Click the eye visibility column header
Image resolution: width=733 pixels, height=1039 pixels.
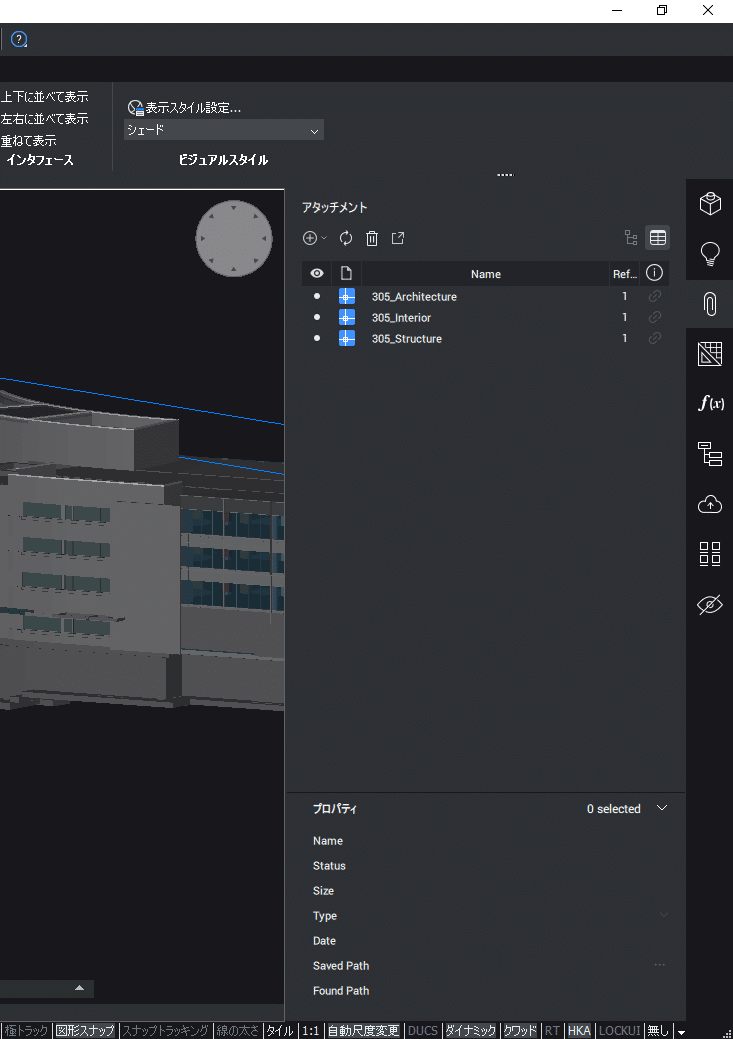317,273
